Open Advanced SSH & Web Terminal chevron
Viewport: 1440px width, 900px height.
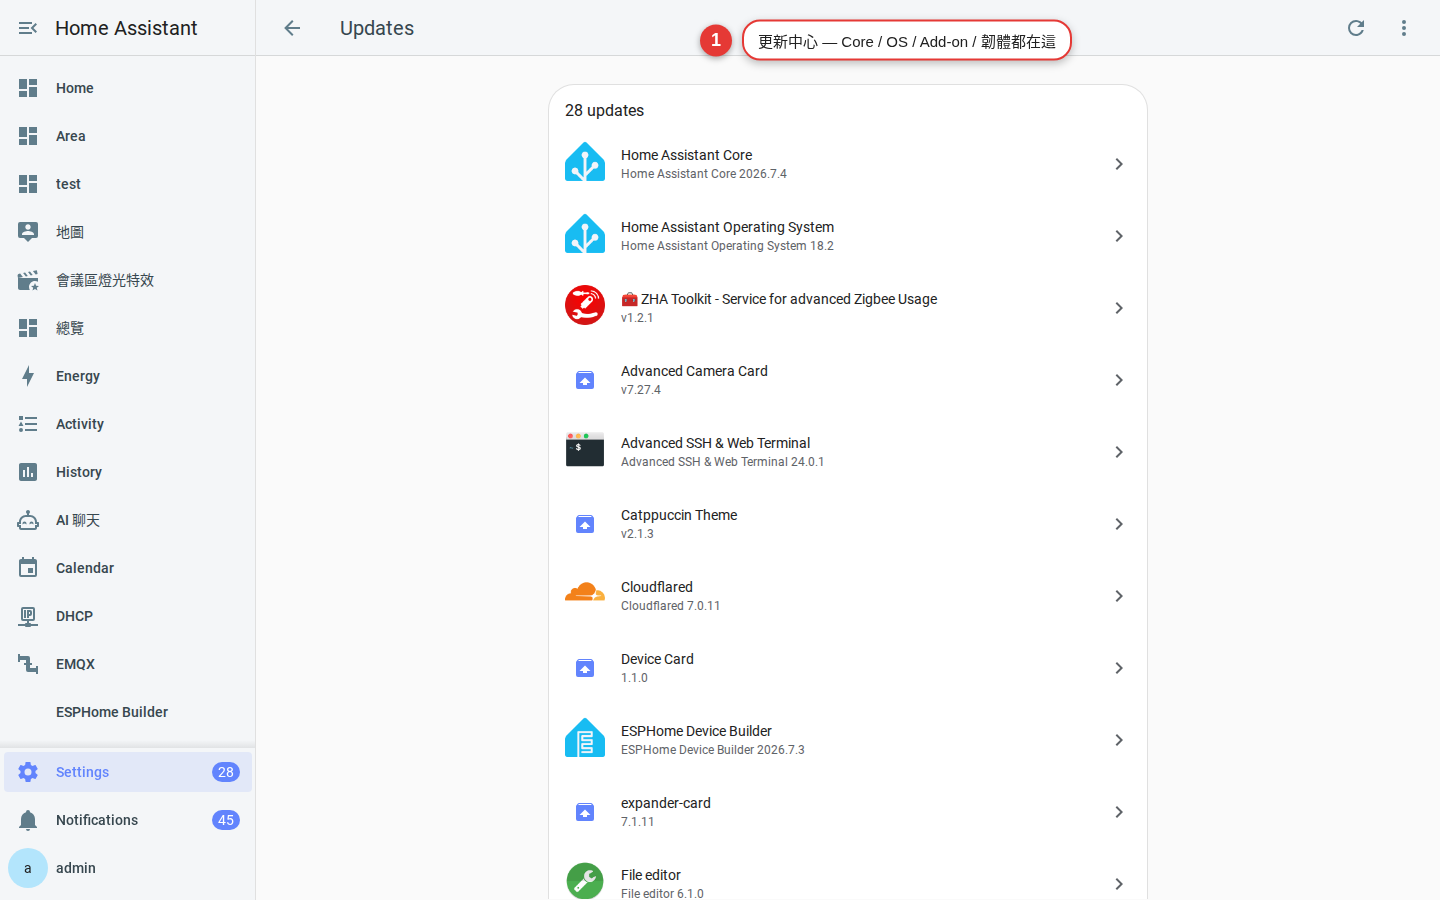point(1119,452)
